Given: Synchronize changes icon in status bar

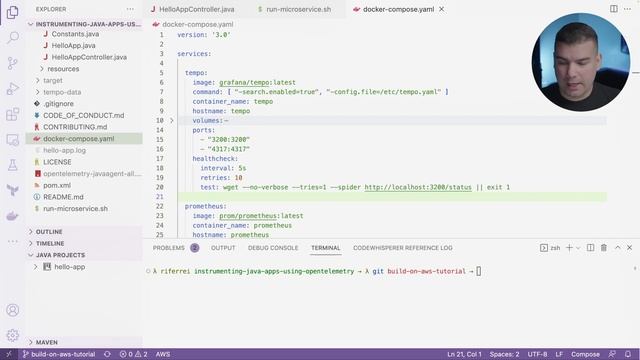Looking at the screenshot, I should (x=107, y=354).
